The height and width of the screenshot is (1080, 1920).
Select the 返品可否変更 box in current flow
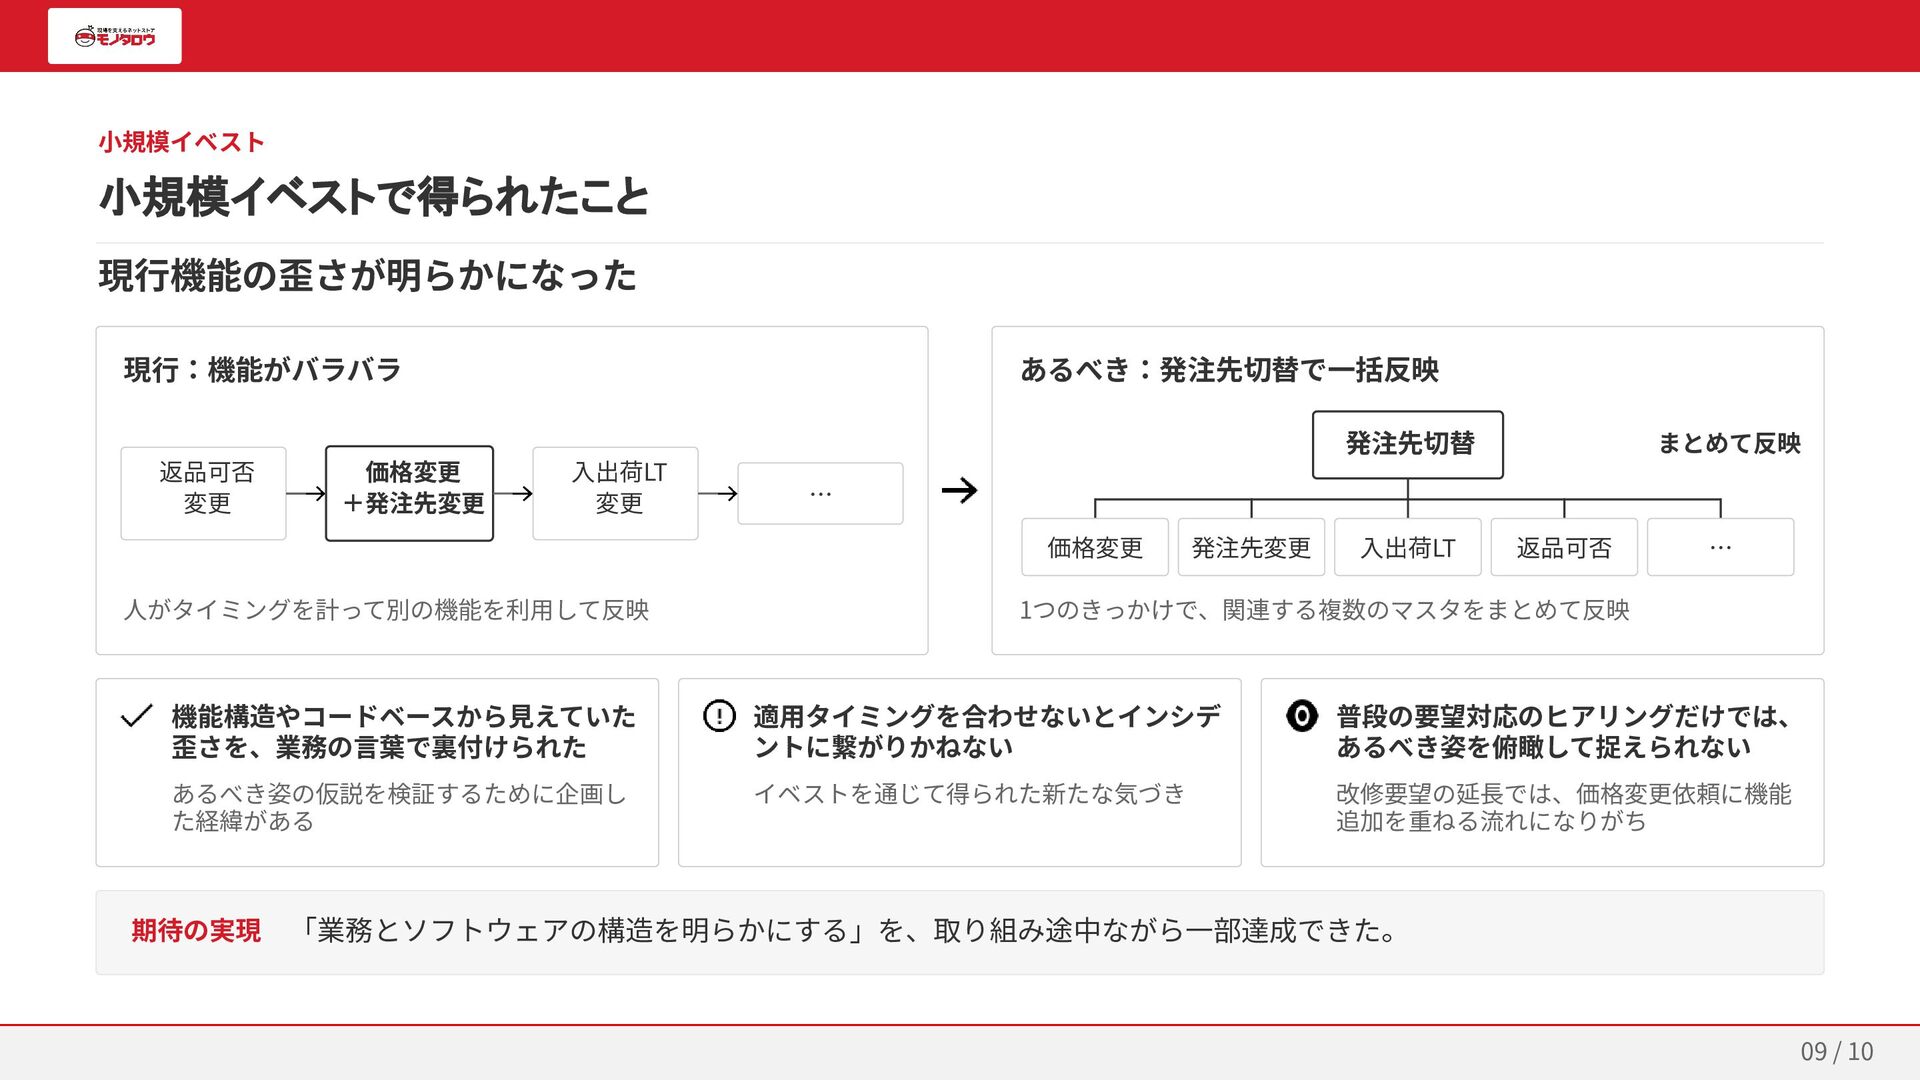coord(204,493)
